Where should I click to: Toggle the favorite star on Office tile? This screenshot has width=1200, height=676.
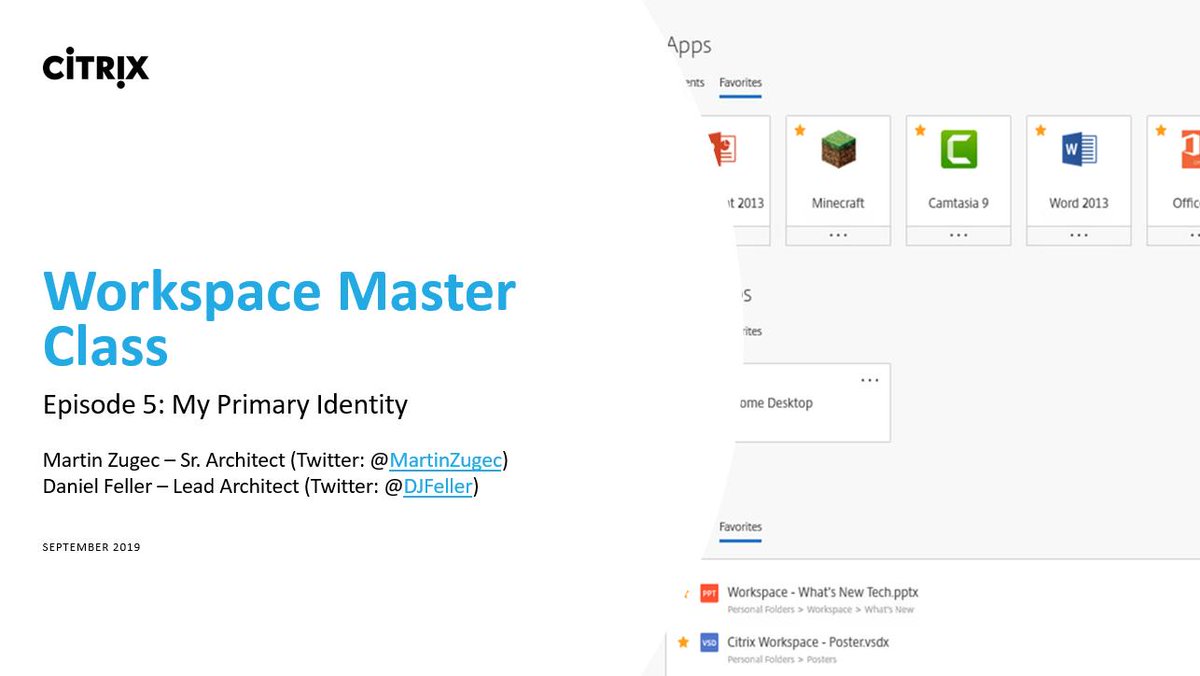pos(1160,130)
